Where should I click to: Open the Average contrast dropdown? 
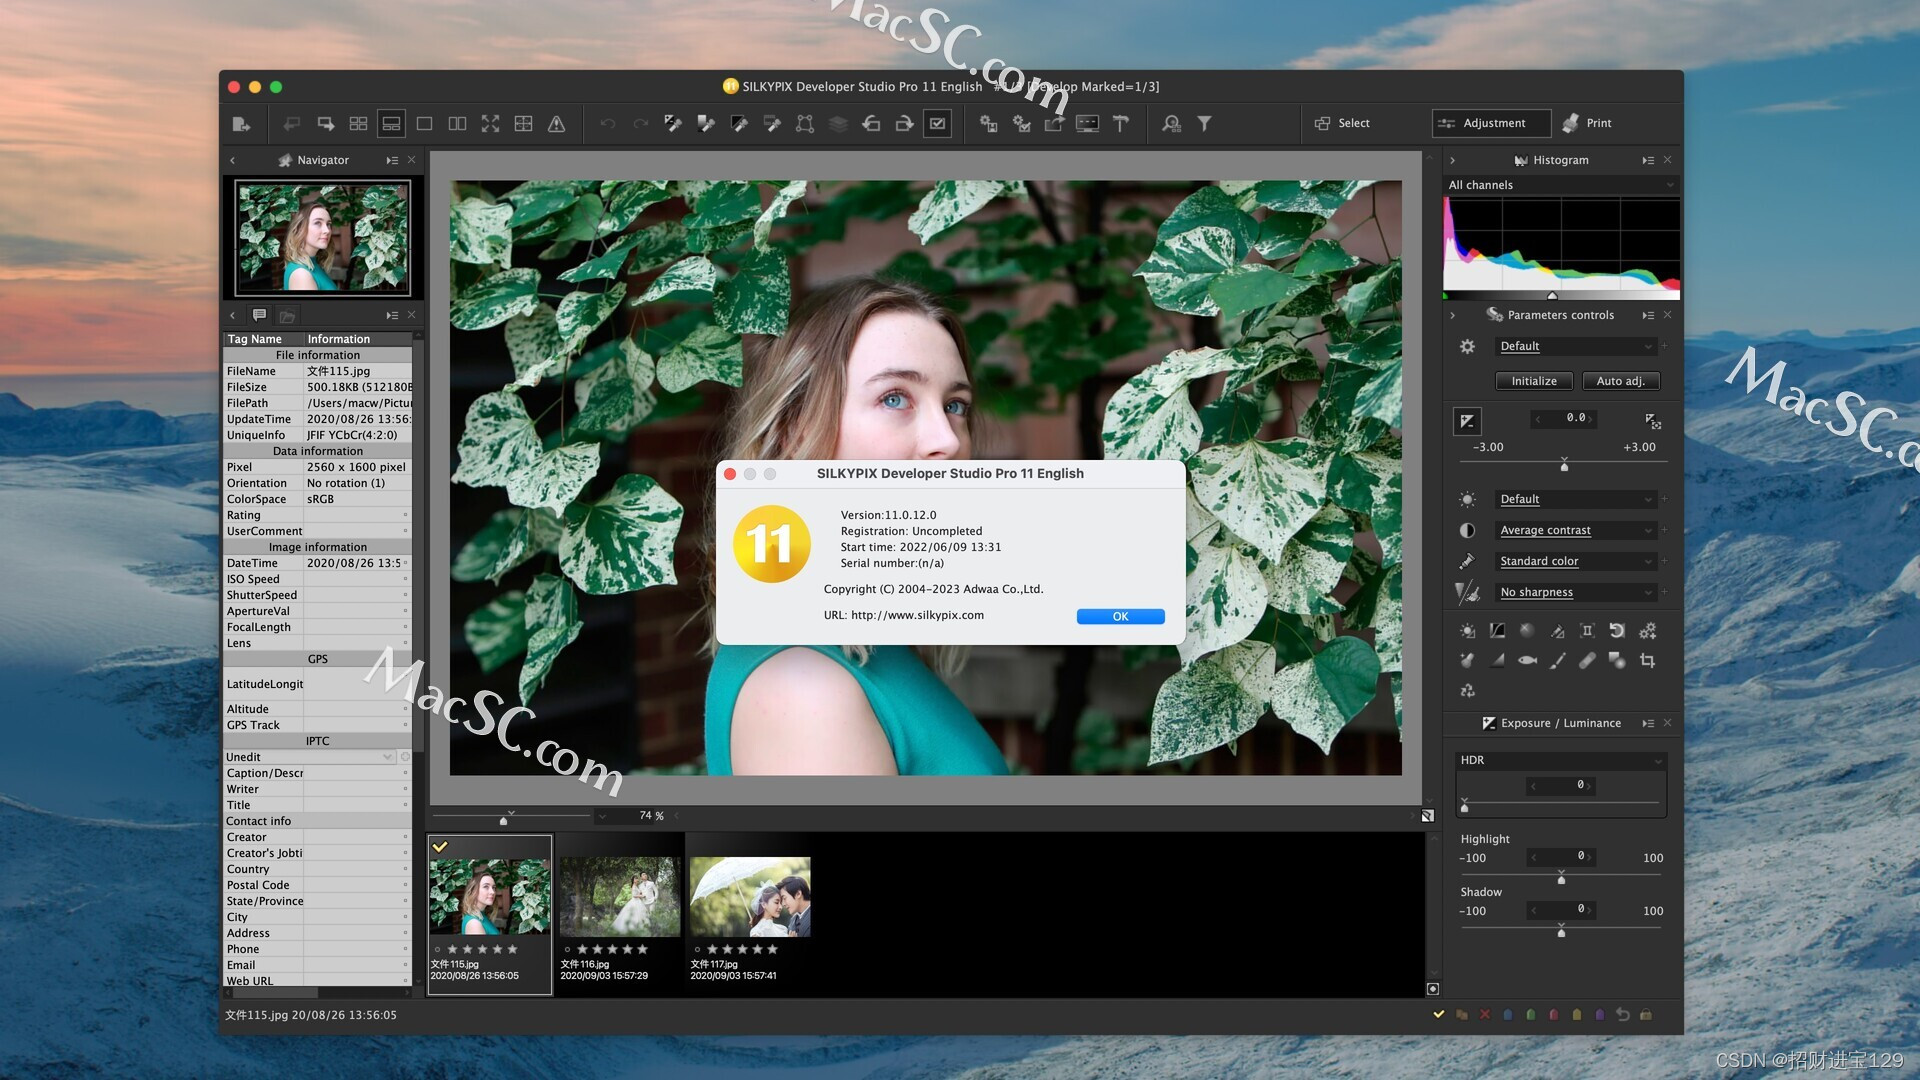click(x=1576, y=530)
